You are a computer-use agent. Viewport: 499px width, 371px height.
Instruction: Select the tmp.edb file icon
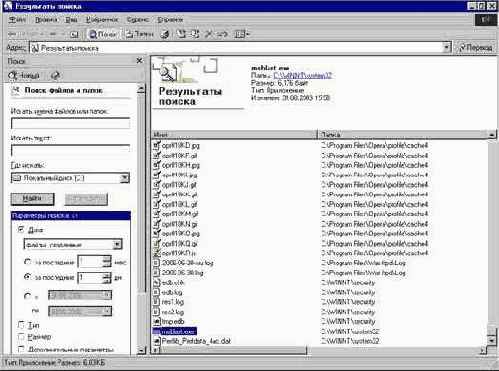(x=157, y=321)
